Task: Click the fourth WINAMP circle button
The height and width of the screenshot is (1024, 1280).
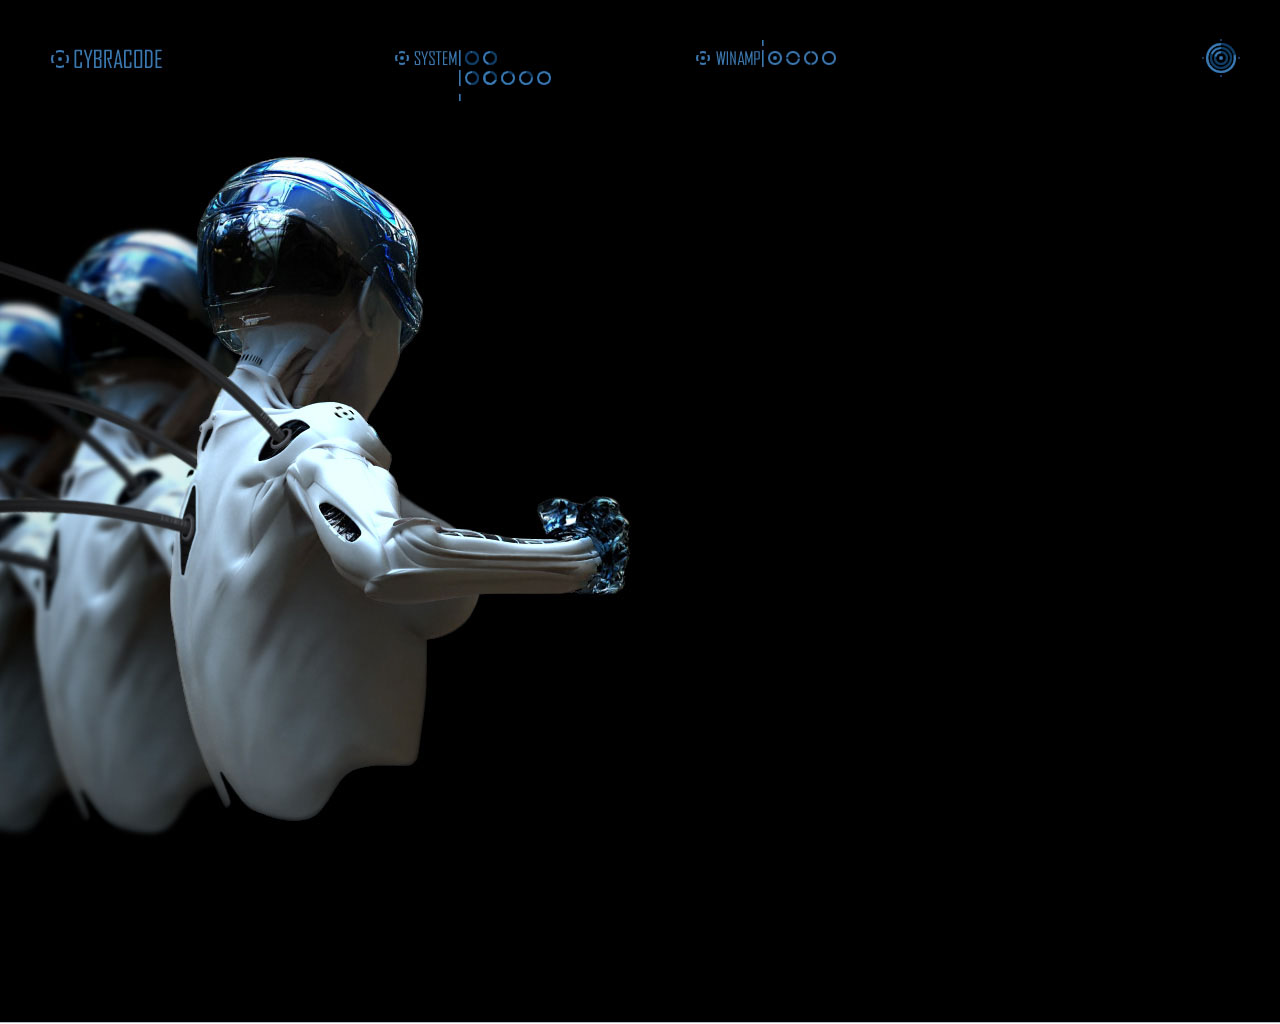Action: (829, 58)
